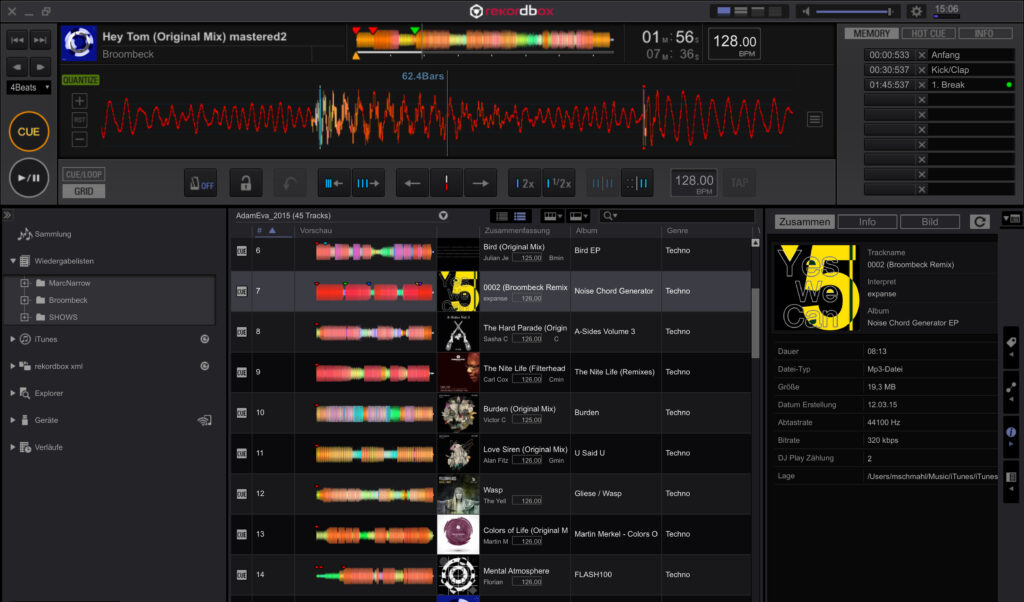Click the orange CUE button
This screenshot has width=1024, height=602.
(29, 132)
